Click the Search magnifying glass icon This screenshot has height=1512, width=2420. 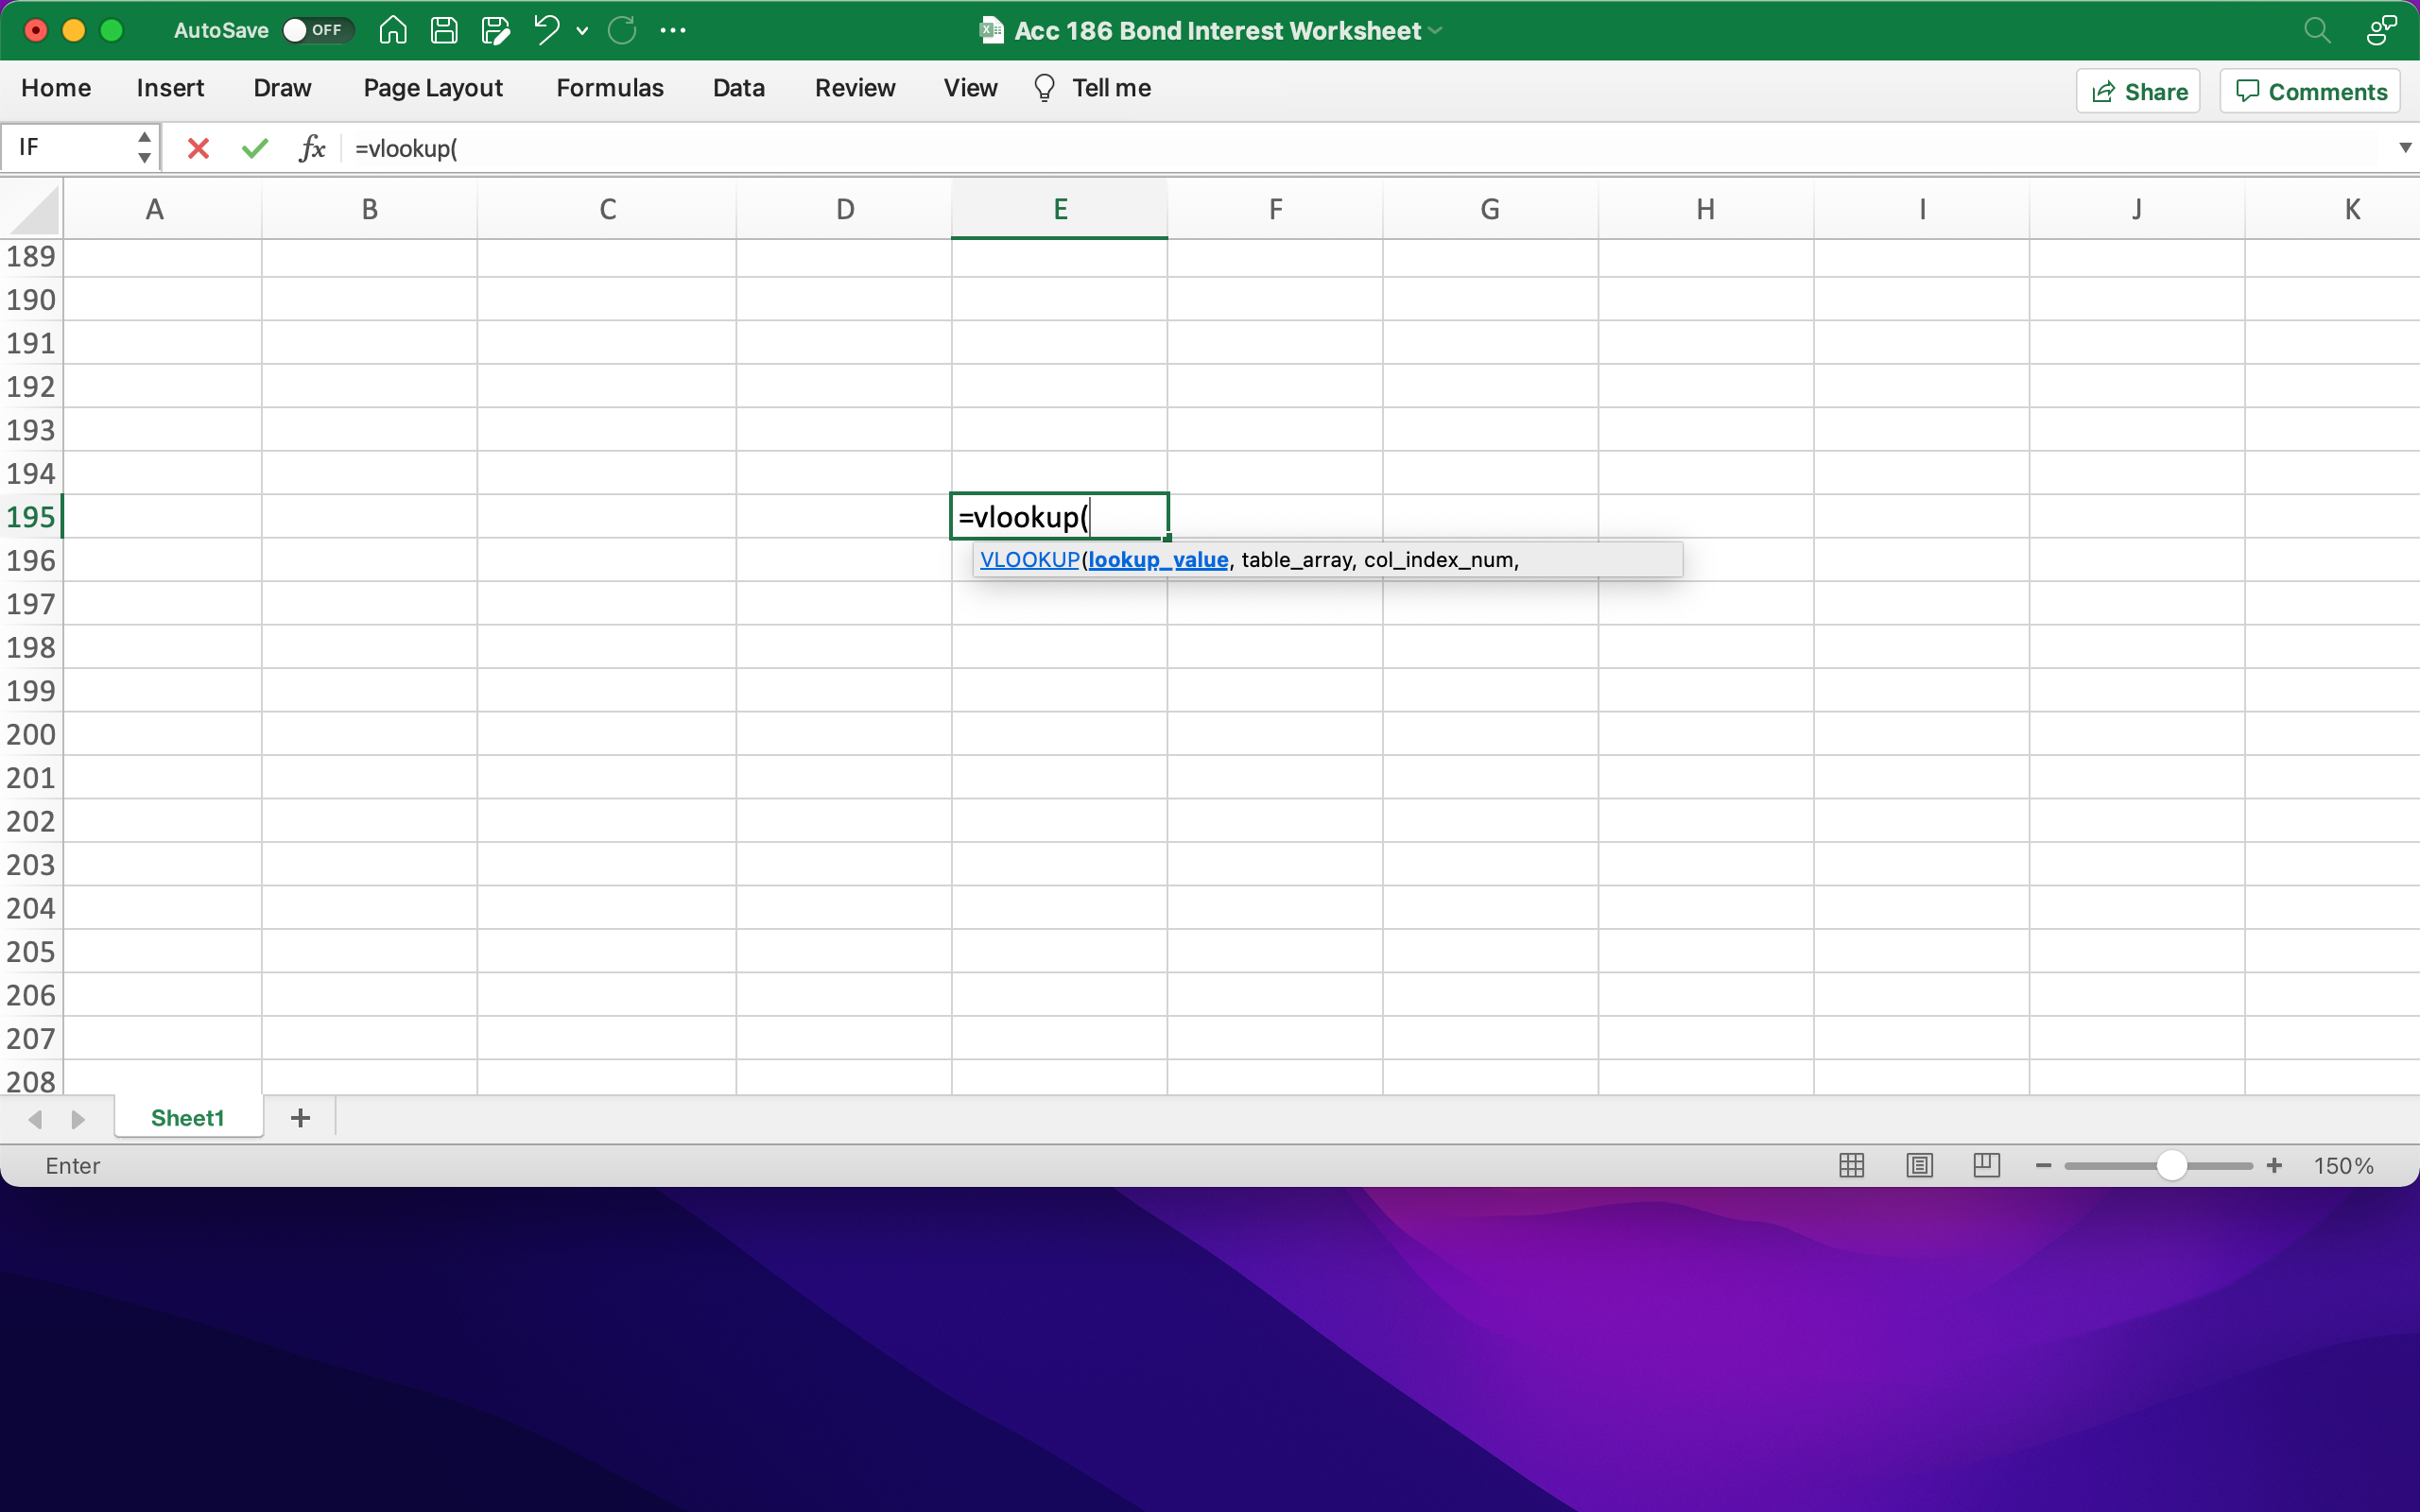click(x=2316, y=30)
